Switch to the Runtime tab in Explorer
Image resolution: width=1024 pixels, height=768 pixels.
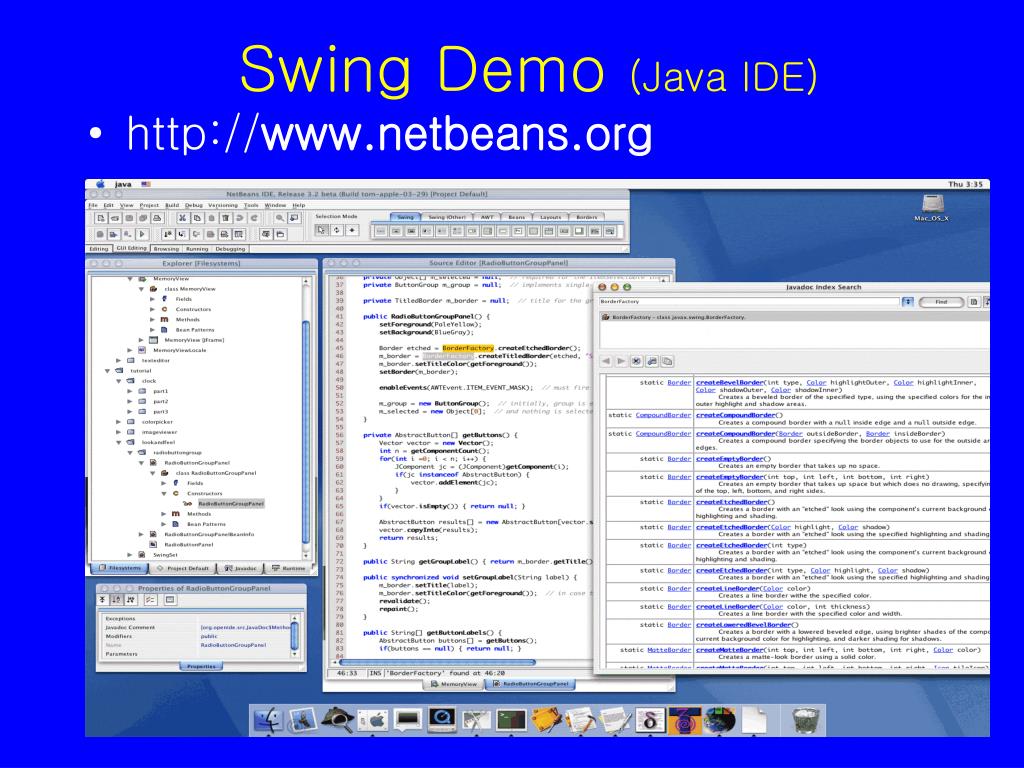288,568
